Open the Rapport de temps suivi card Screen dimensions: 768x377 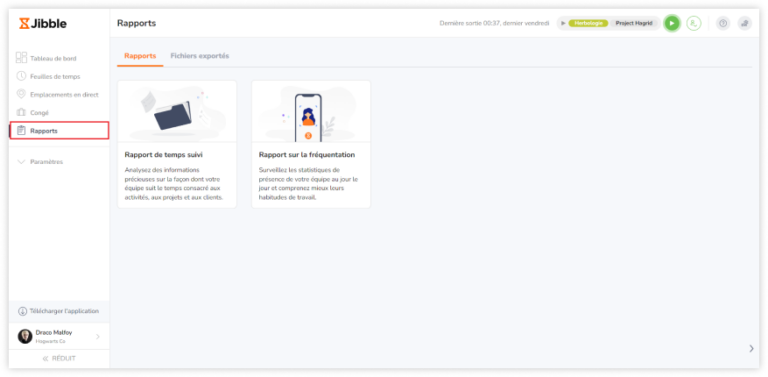point(177,144)
